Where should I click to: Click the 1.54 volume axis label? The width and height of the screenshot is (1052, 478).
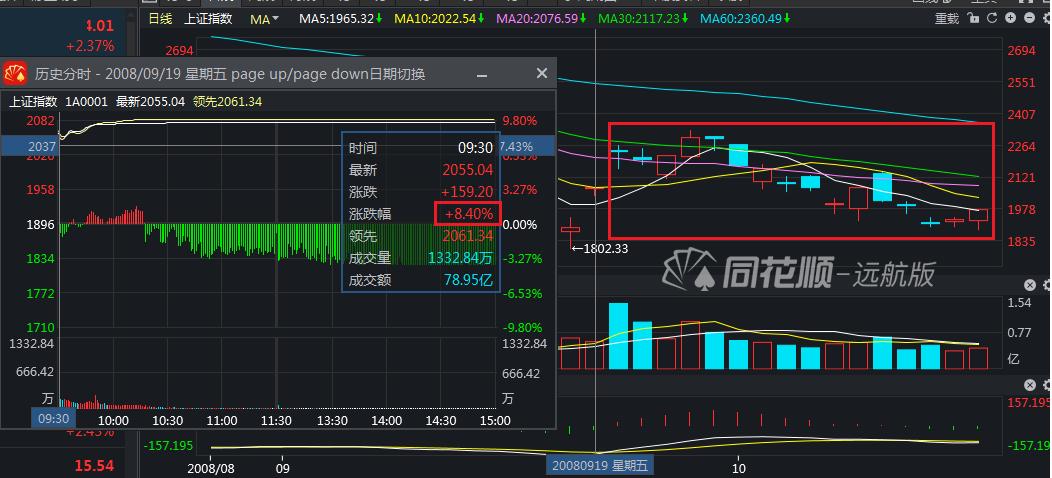pos(1019,303)
